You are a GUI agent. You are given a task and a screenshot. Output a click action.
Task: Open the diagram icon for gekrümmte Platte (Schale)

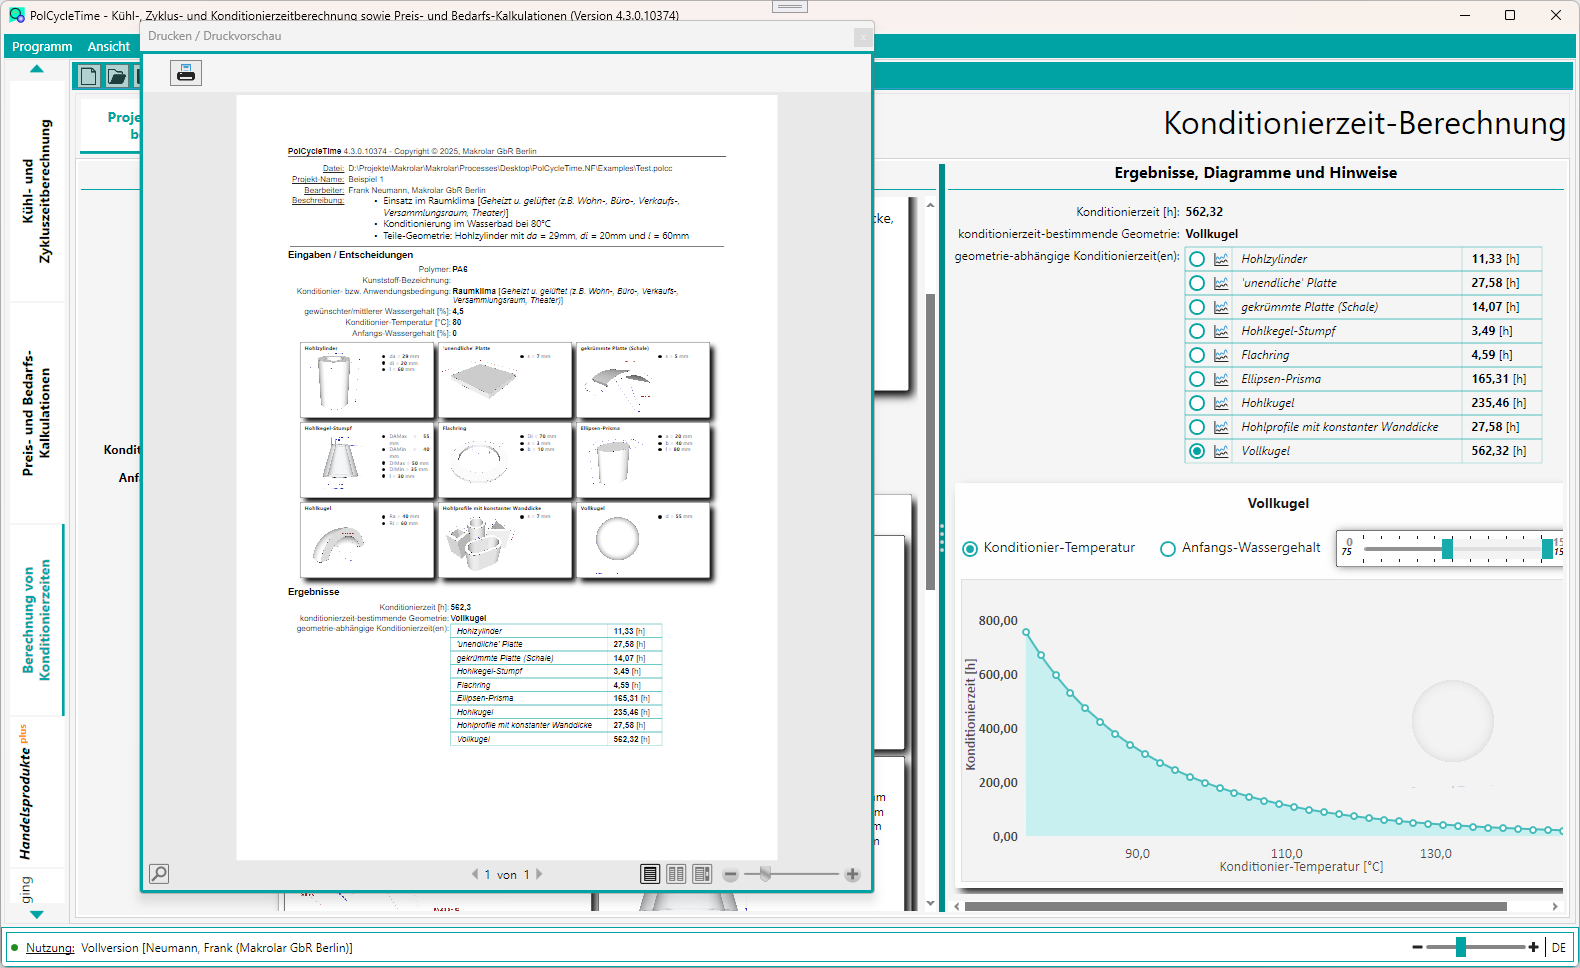1221,307
